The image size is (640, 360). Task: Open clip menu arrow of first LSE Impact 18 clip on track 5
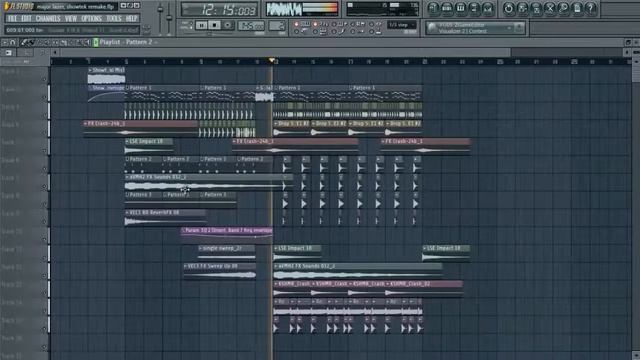[x=127, y=141]
